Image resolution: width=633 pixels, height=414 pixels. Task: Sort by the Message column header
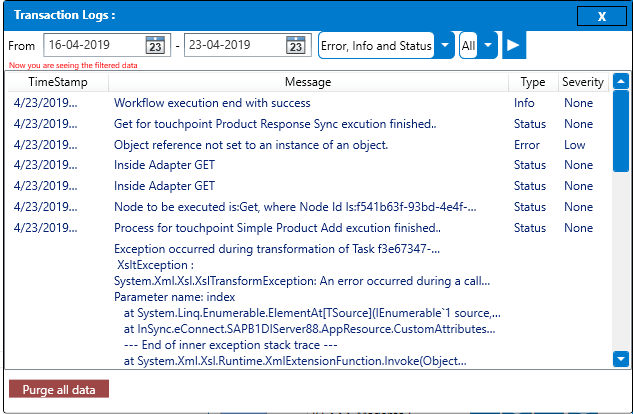click(x=308, y=82)
